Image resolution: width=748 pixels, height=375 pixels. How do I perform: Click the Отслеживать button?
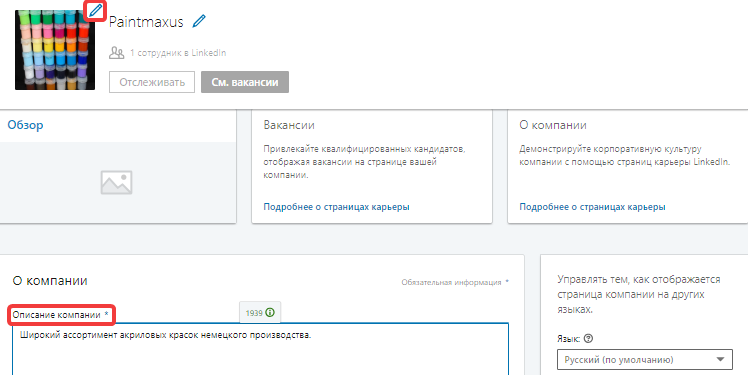(152, 82)
